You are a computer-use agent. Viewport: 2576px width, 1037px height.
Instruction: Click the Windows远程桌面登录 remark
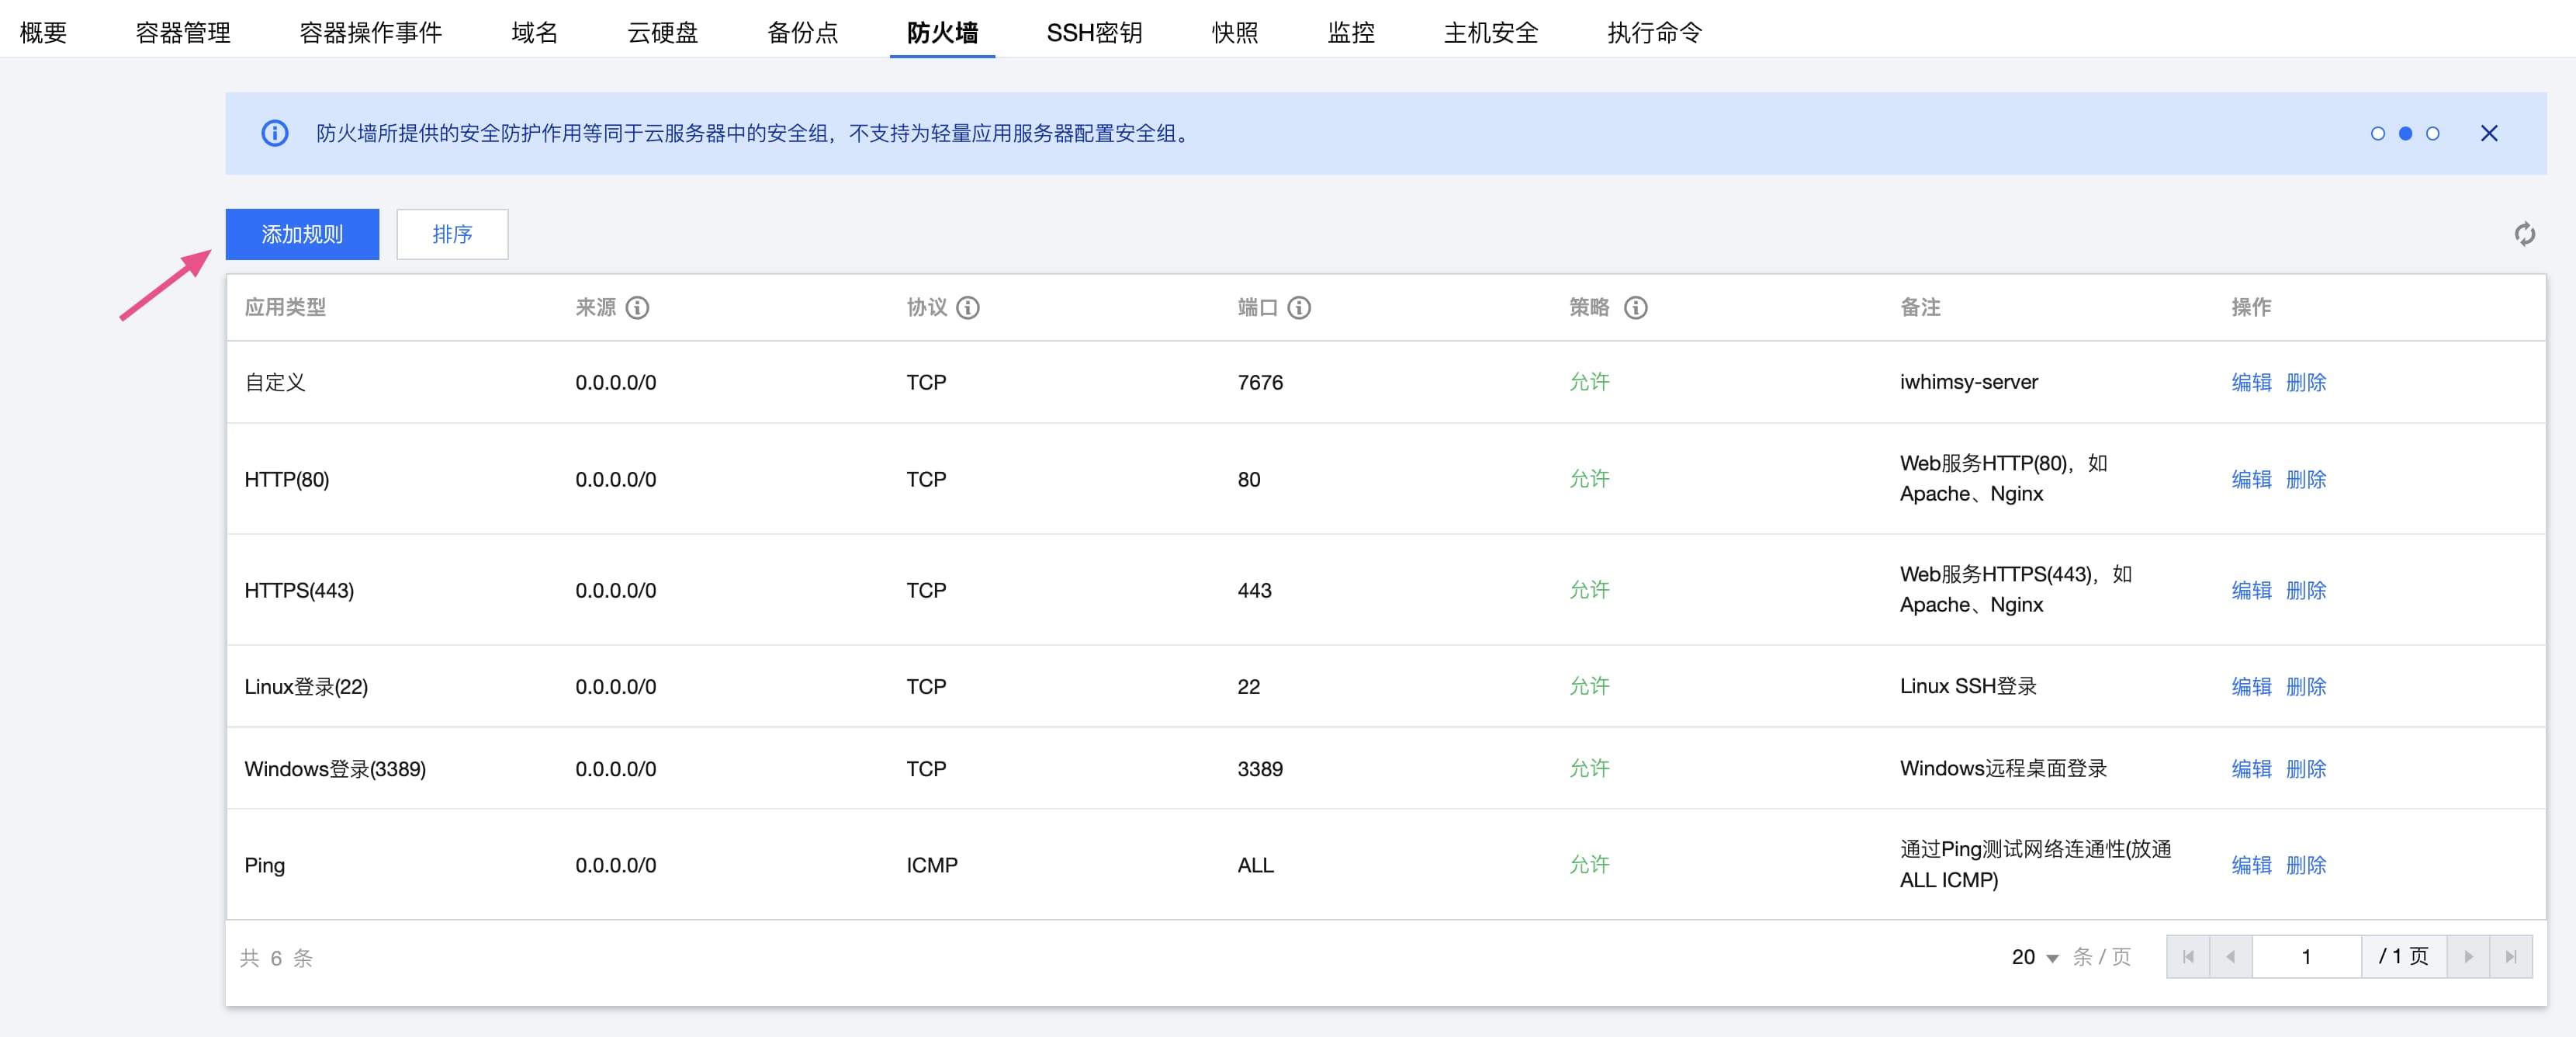(2003, 768)
